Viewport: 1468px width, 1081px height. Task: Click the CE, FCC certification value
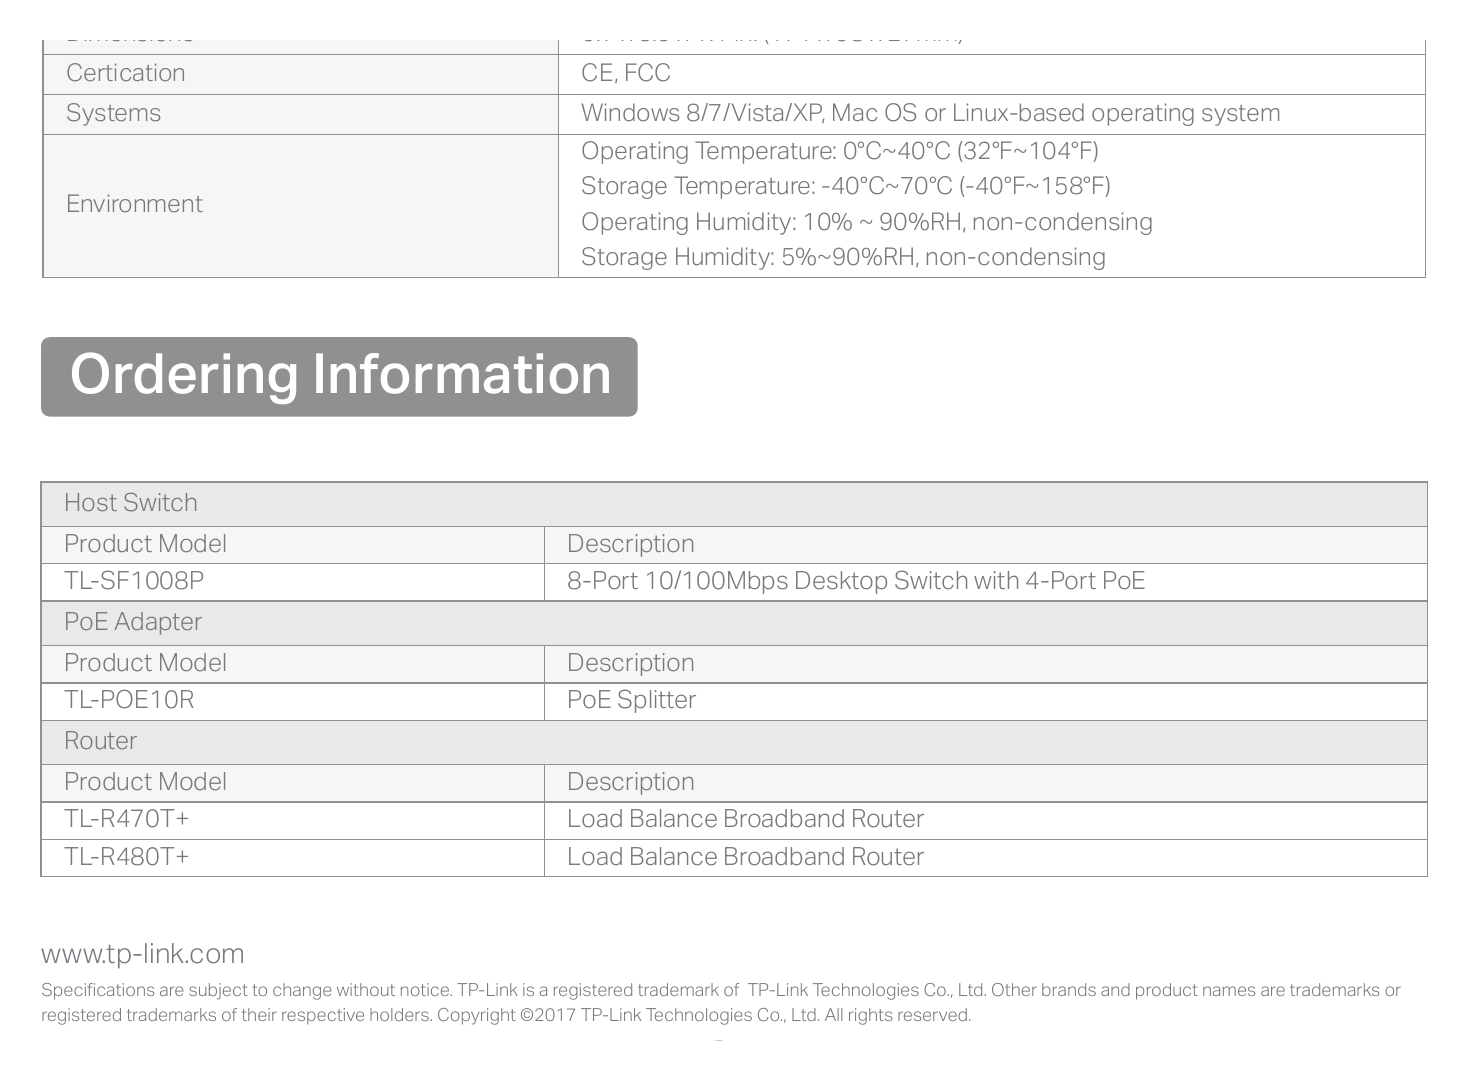pos(626,73)
